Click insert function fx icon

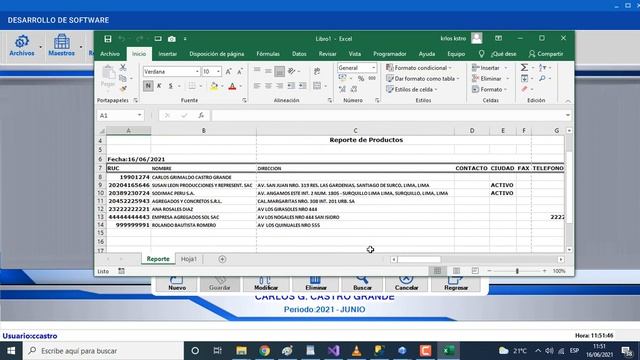point(201,116)
